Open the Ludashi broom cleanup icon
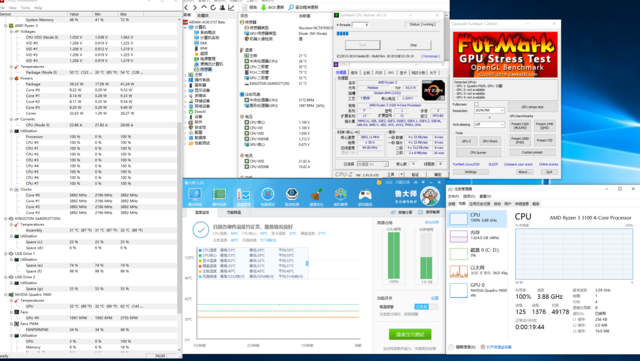Image resolution: width=640 pixels, height=361 pixels. (316, 195)
